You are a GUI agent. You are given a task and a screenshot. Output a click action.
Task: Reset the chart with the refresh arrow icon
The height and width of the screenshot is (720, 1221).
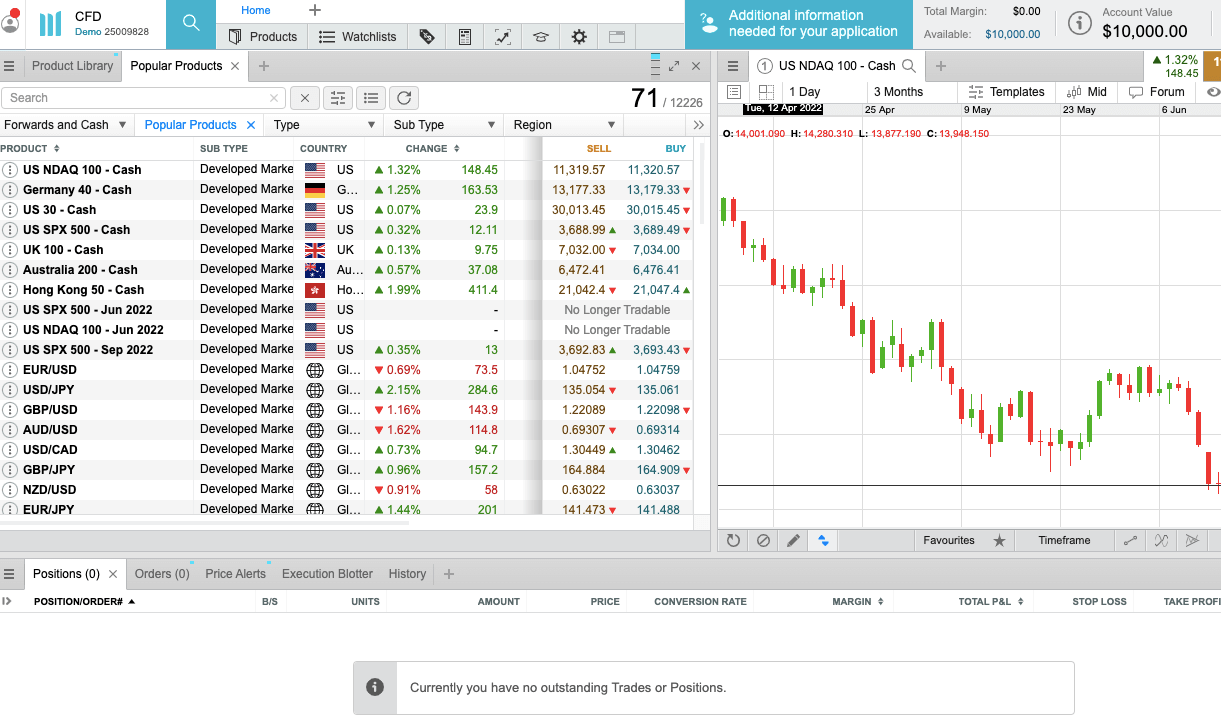[x=733, y=540]
